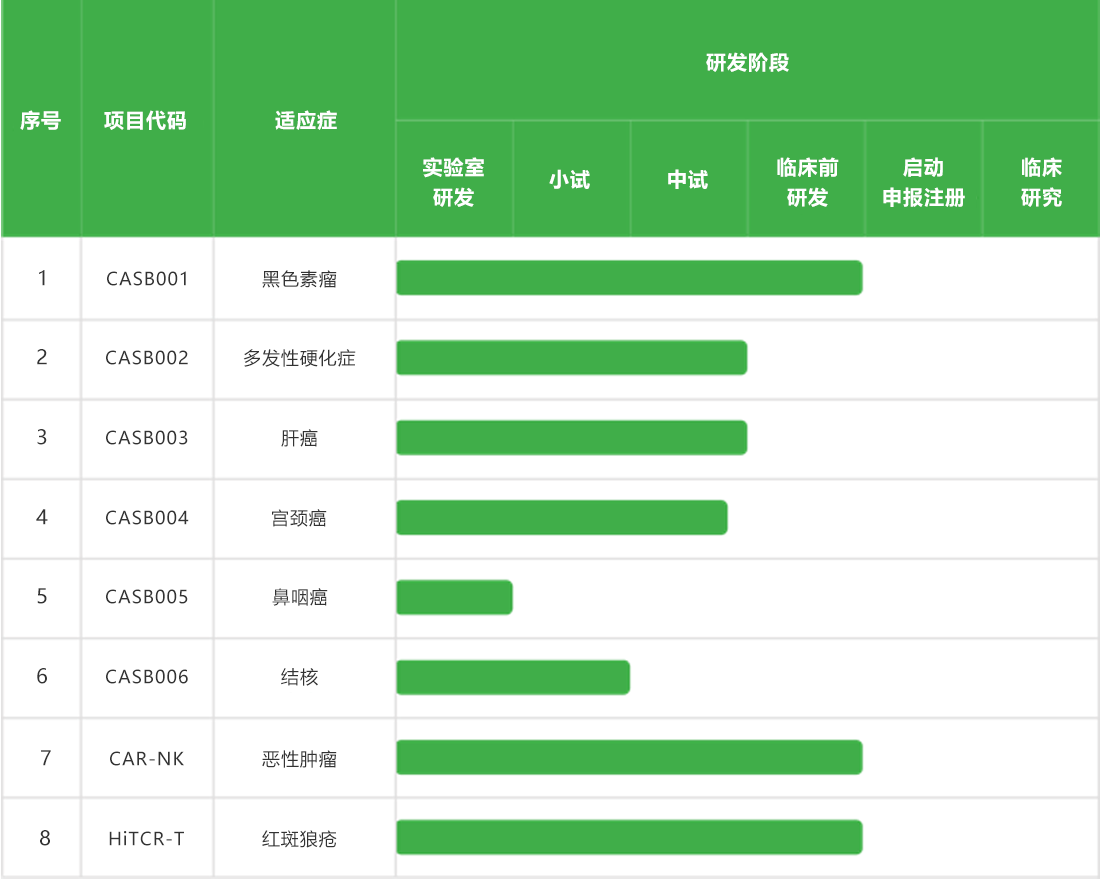1100x879 pixels.
Task: Click the CASB001 project code
Action: [x=147, y=278]
